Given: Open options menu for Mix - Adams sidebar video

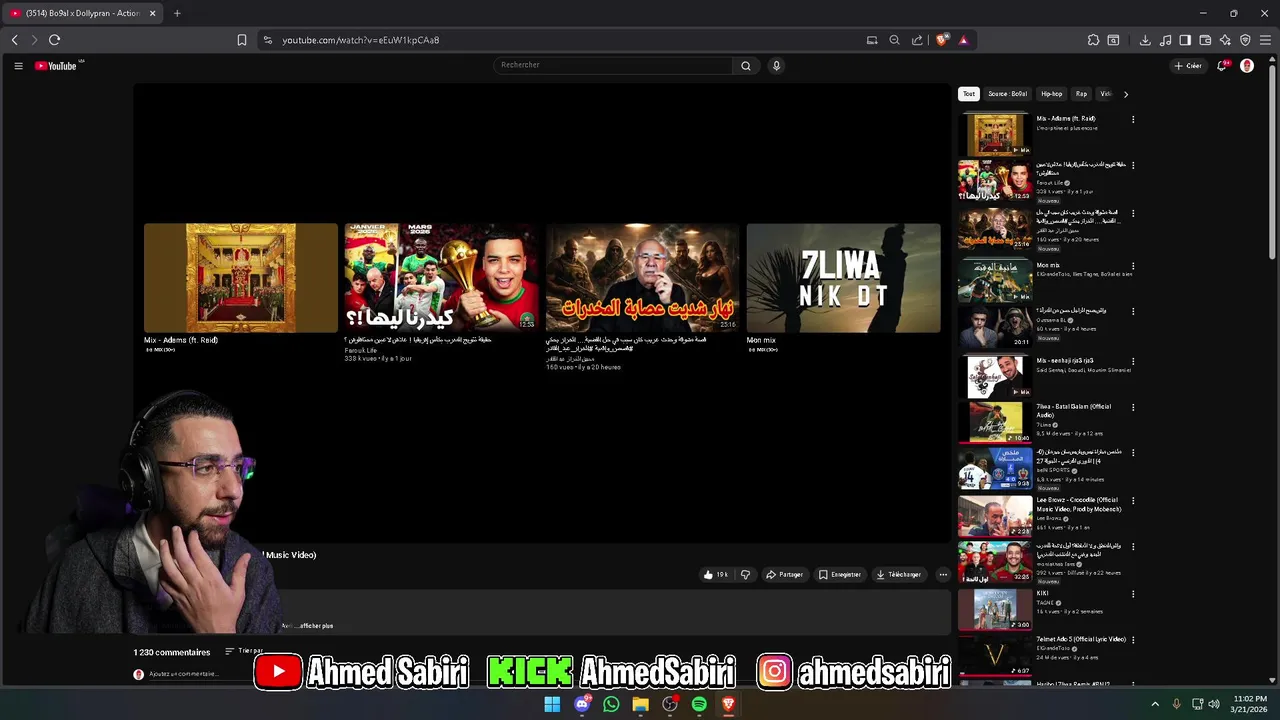Looking at the screenshot, I should 1133,120.
